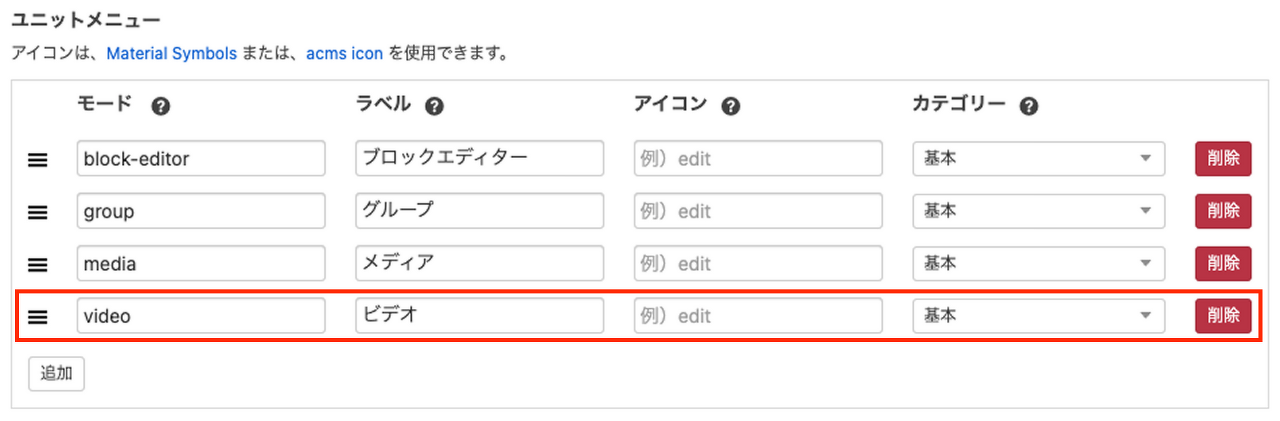Grab the drag handle of block-editor row

pyautogui.click(x=38, y=159)
